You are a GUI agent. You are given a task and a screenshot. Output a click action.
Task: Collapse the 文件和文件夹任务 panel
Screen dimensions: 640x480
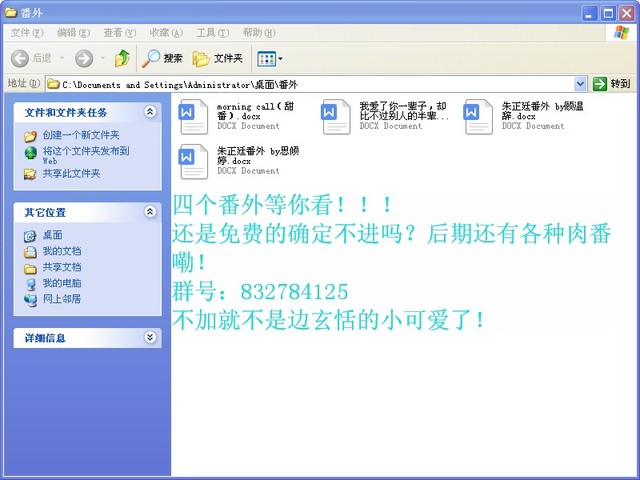(x=150, y=111)
